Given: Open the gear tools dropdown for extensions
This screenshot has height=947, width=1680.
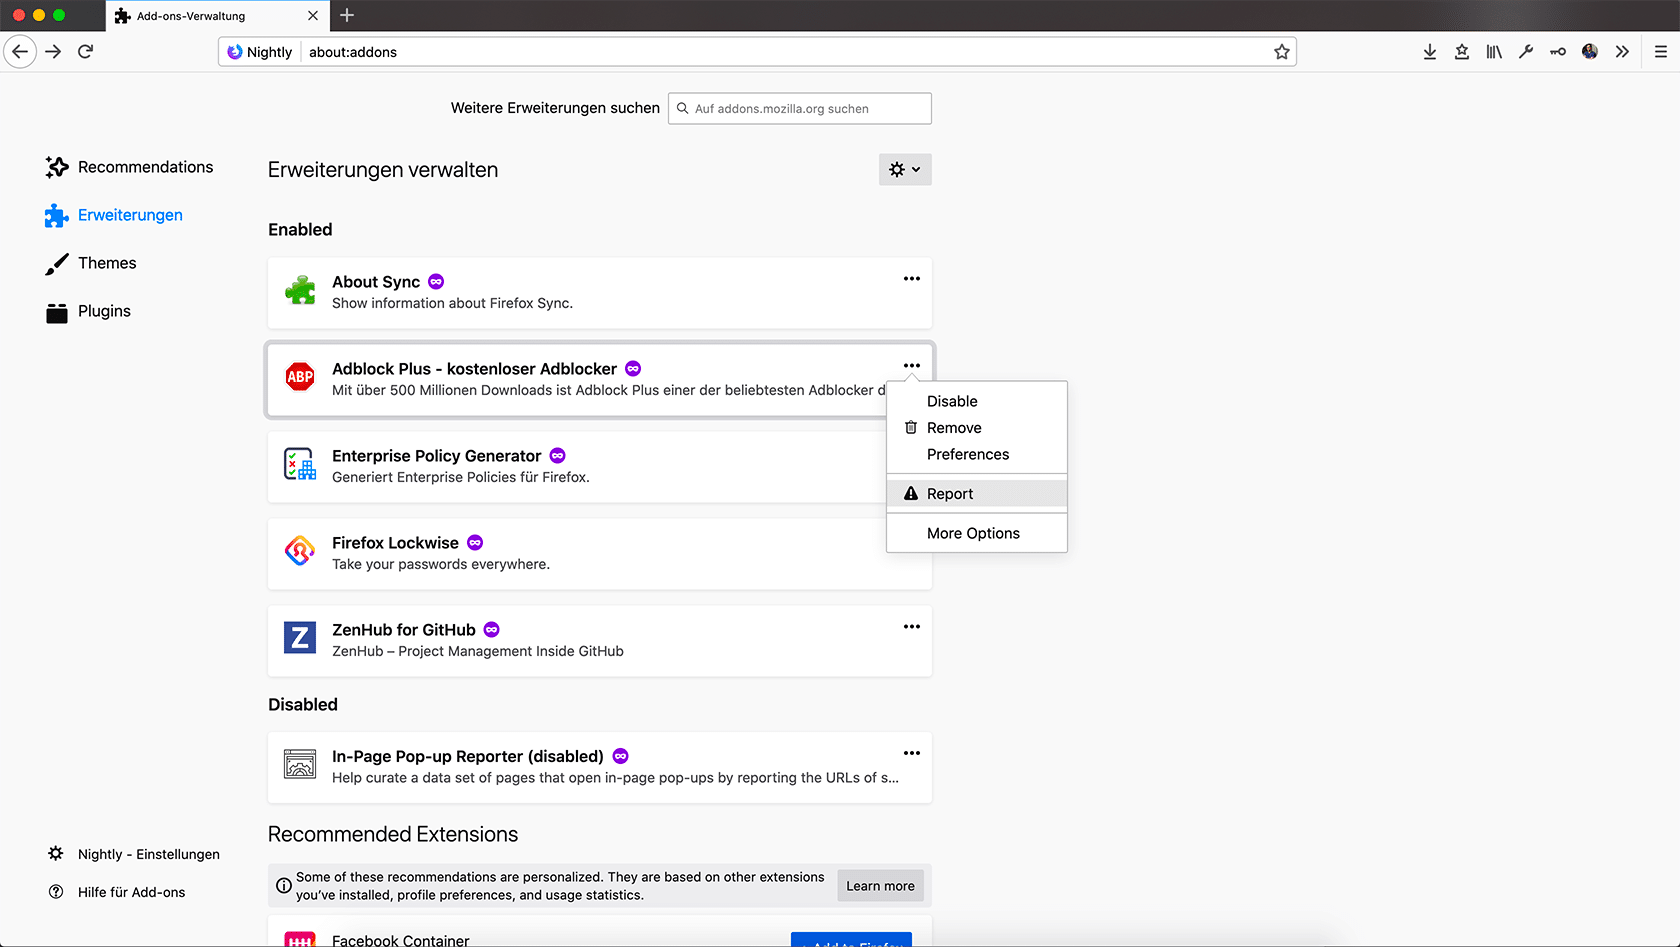Looking at the screenshot, I should click(x=905, y=170).
